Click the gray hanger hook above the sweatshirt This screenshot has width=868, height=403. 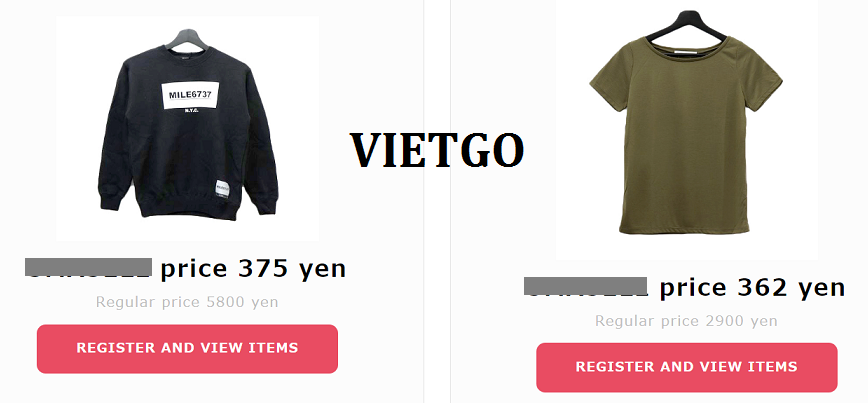187,38
